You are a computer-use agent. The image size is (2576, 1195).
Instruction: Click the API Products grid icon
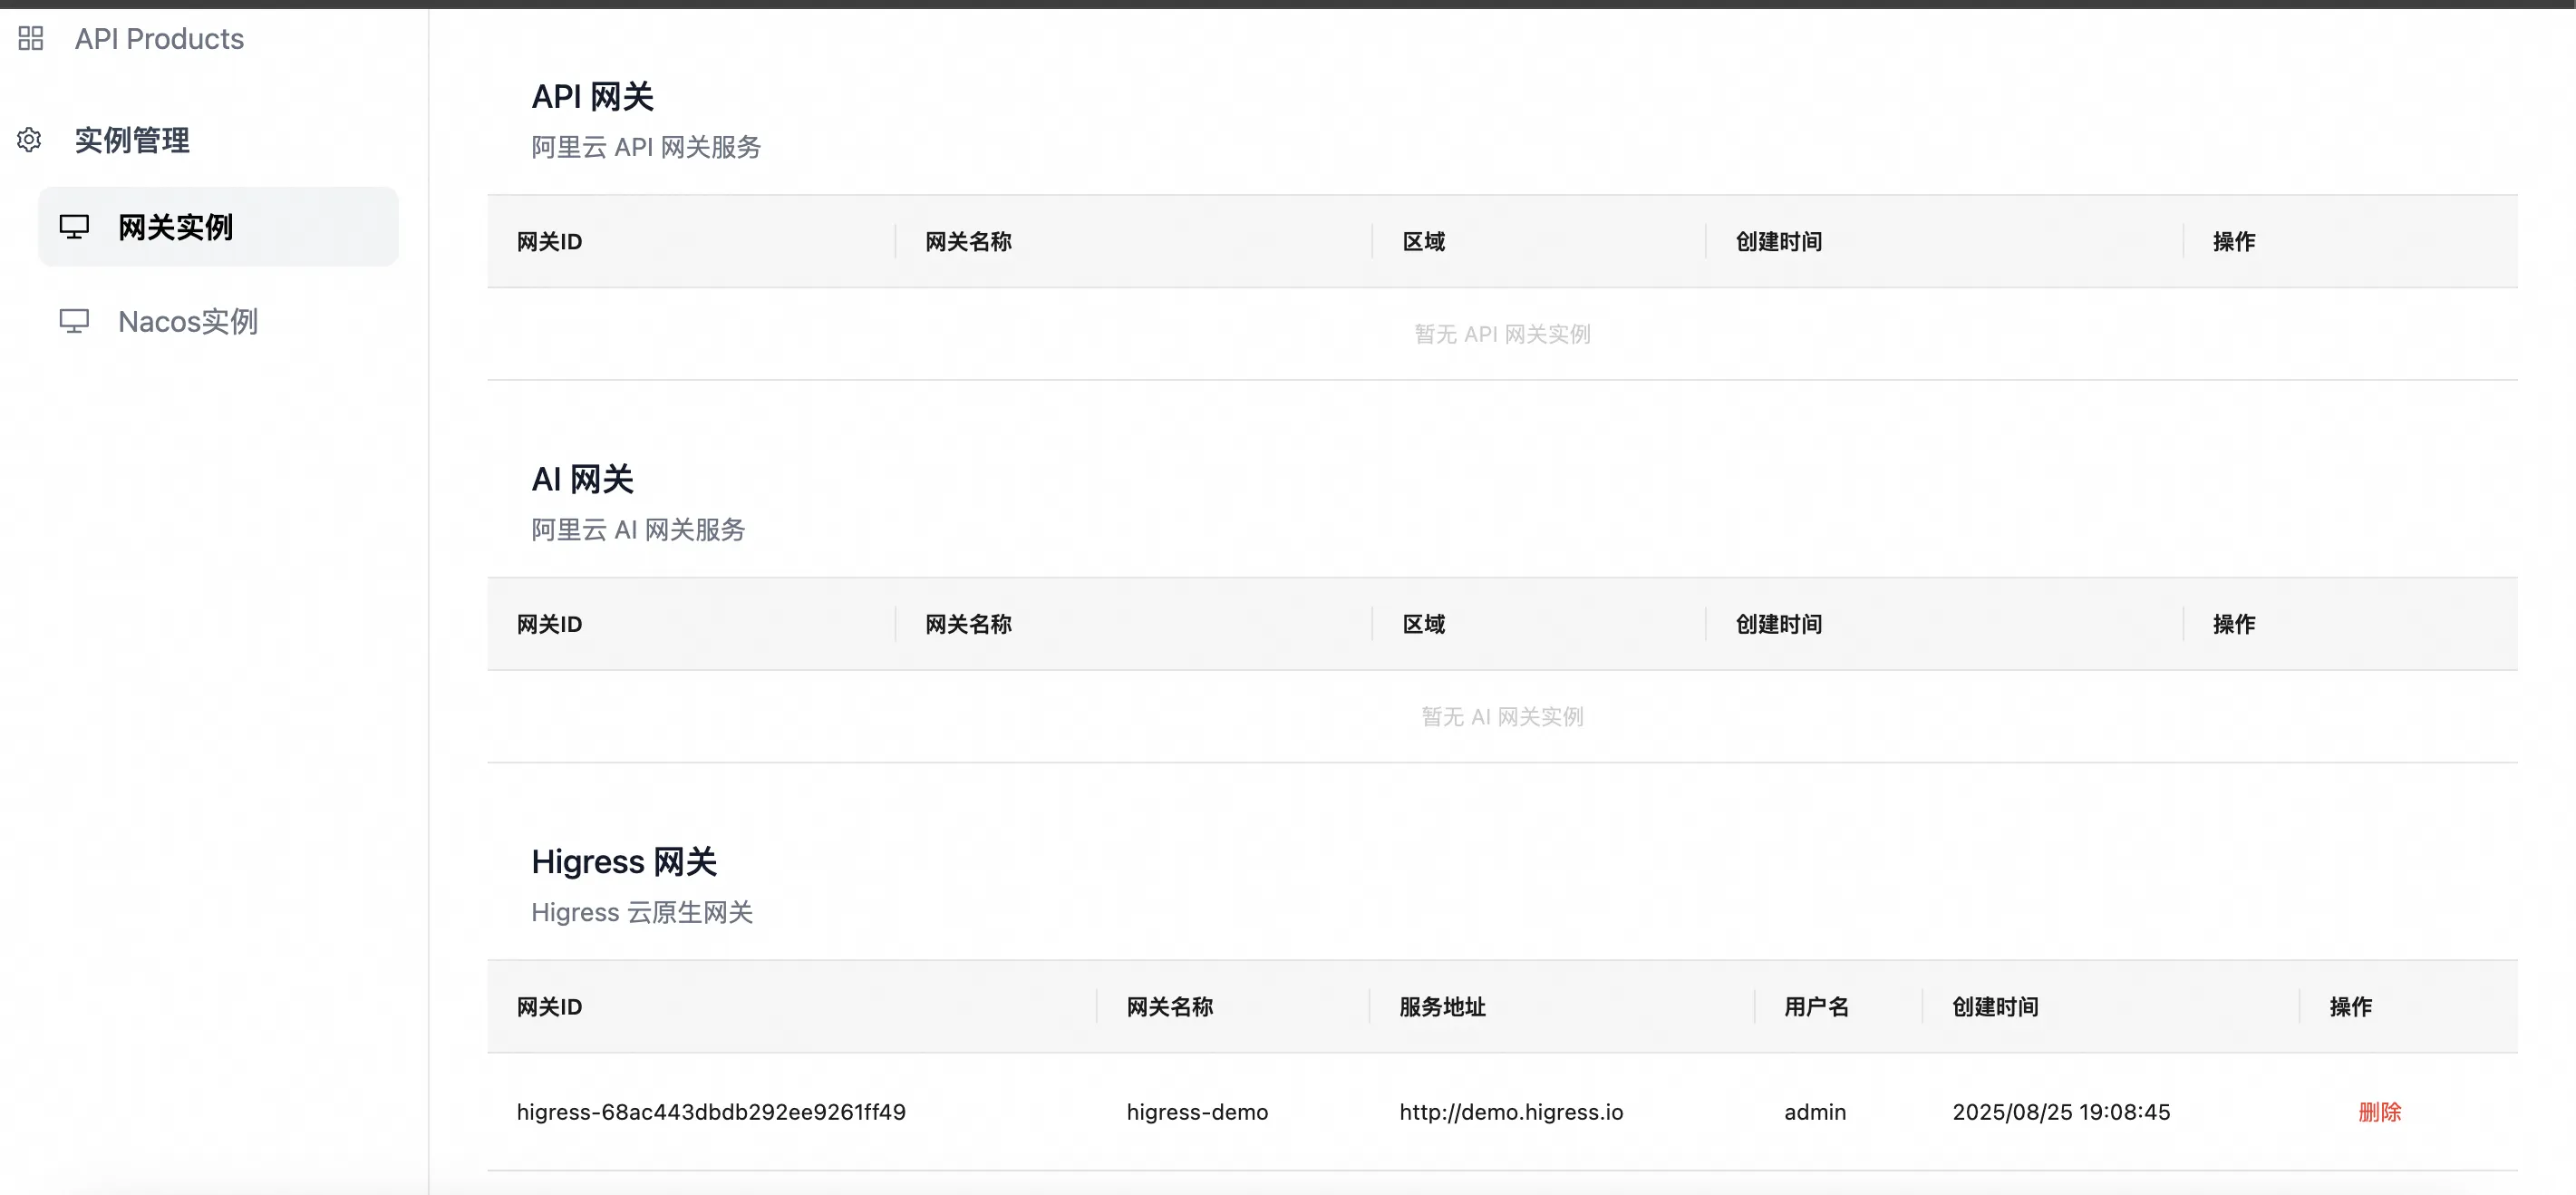click(31, 39)
